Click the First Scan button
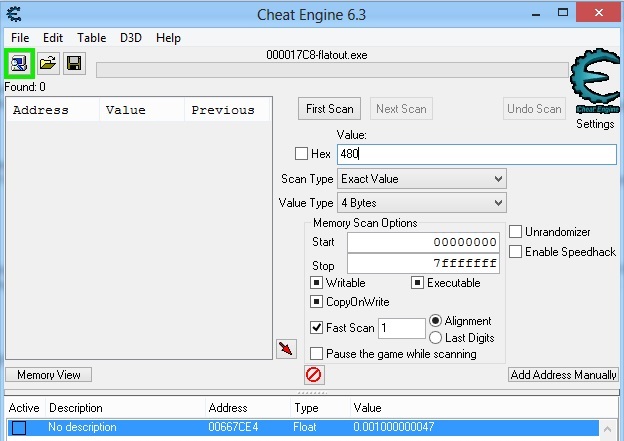This screenshot has height=441, width=624. point(330,109)
